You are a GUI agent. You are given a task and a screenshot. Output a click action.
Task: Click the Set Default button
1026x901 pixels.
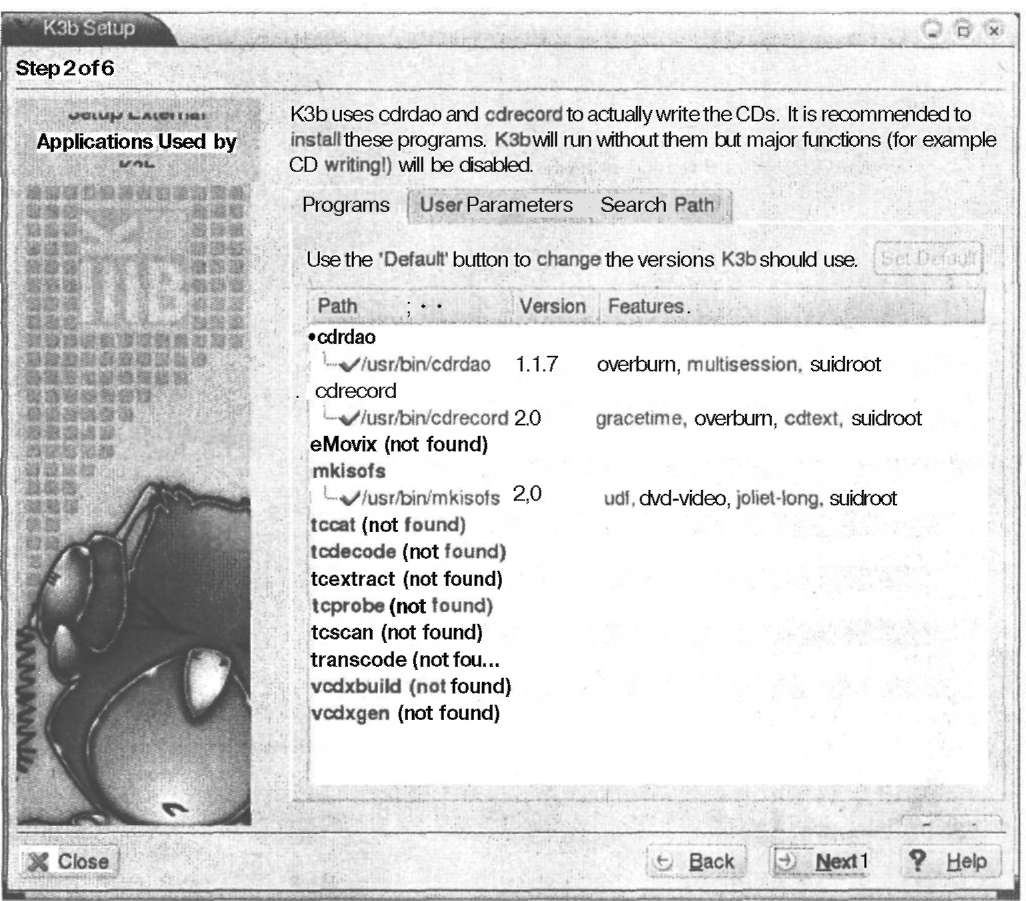[x=929, y=259]
